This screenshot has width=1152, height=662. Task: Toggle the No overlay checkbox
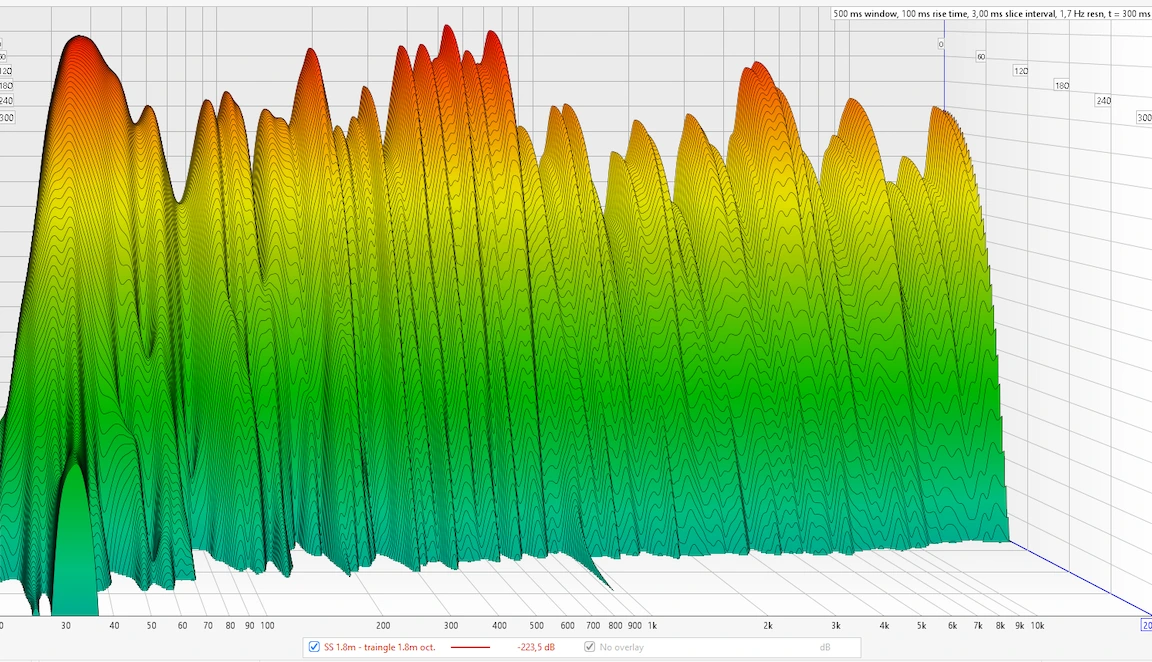point(590,647)
